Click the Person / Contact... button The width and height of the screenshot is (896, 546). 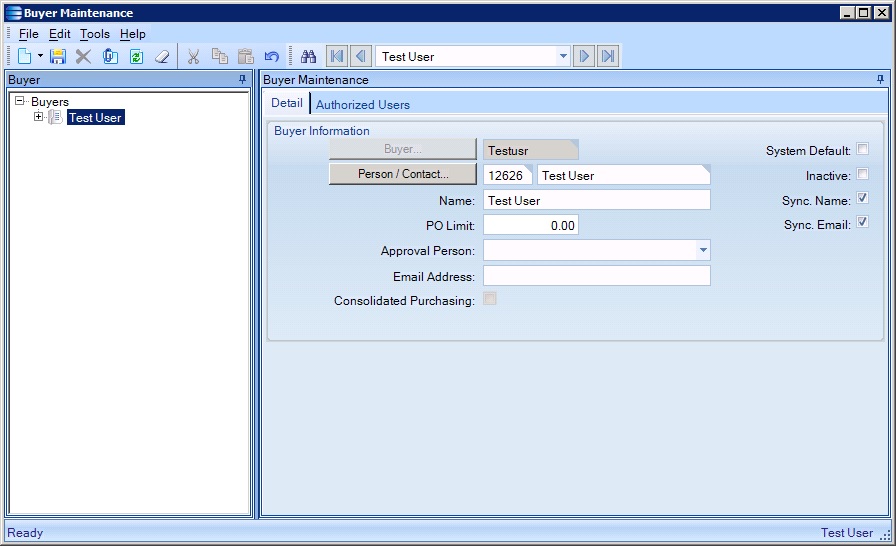[x=403, y=174]
